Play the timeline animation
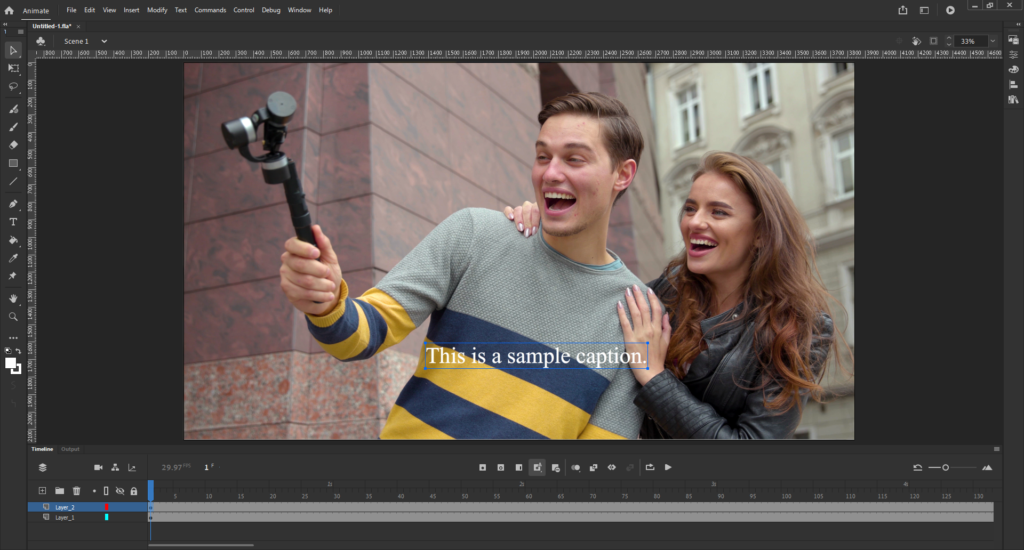Screen dimensions: 1024x550 click(668, 467)
